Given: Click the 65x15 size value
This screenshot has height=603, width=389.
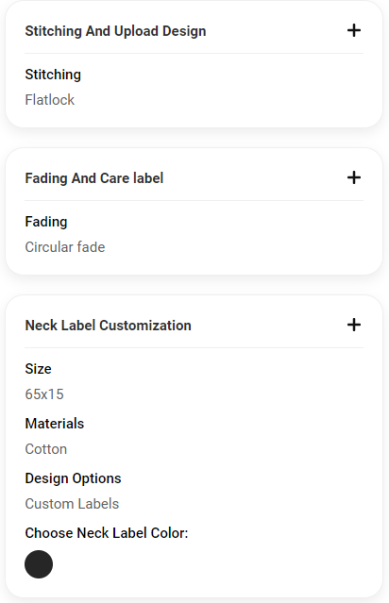Looking at the screenshot, I should (44, 394).
